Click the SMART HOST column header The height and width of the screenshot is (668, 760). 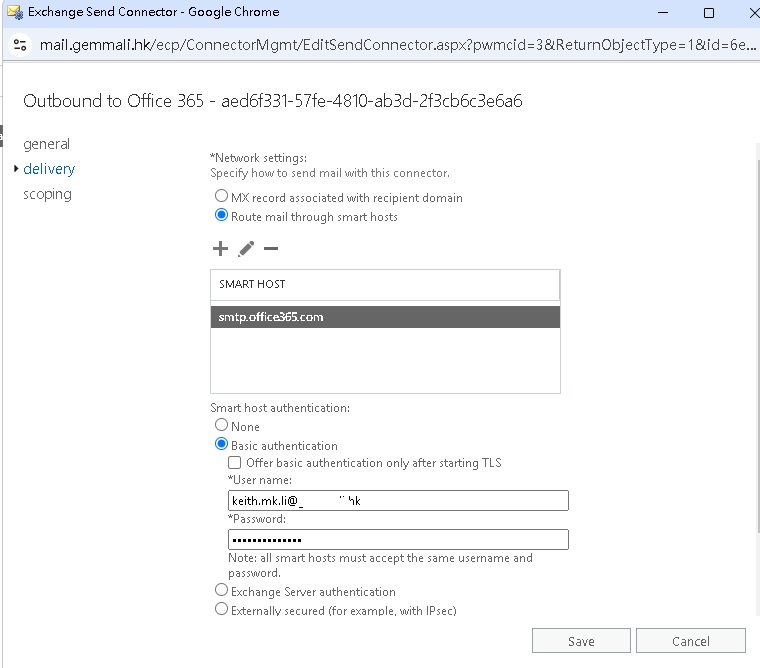coord(385,285)
